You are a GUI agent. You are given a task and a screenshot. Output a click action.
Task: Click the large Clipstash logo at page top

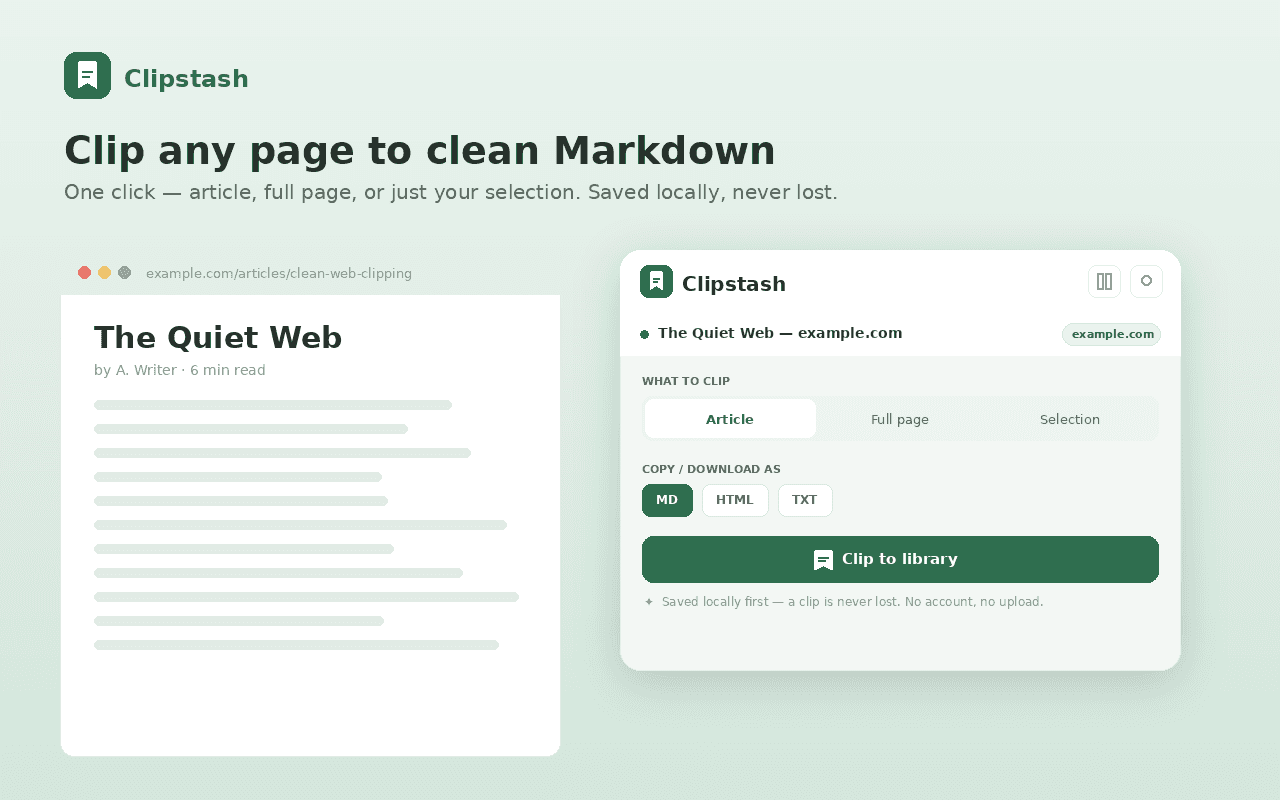point(87,75)
